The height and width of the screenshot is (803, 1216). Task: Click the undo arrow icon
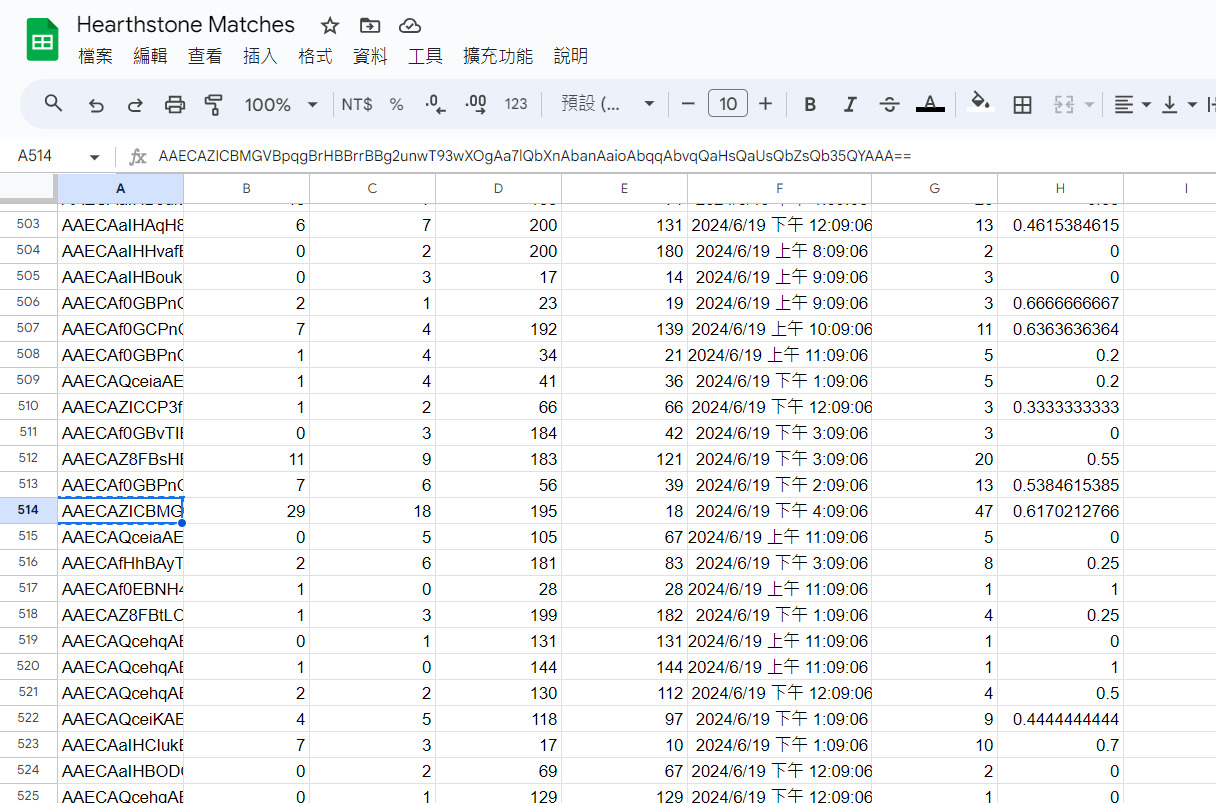click(x=96, y=104)
